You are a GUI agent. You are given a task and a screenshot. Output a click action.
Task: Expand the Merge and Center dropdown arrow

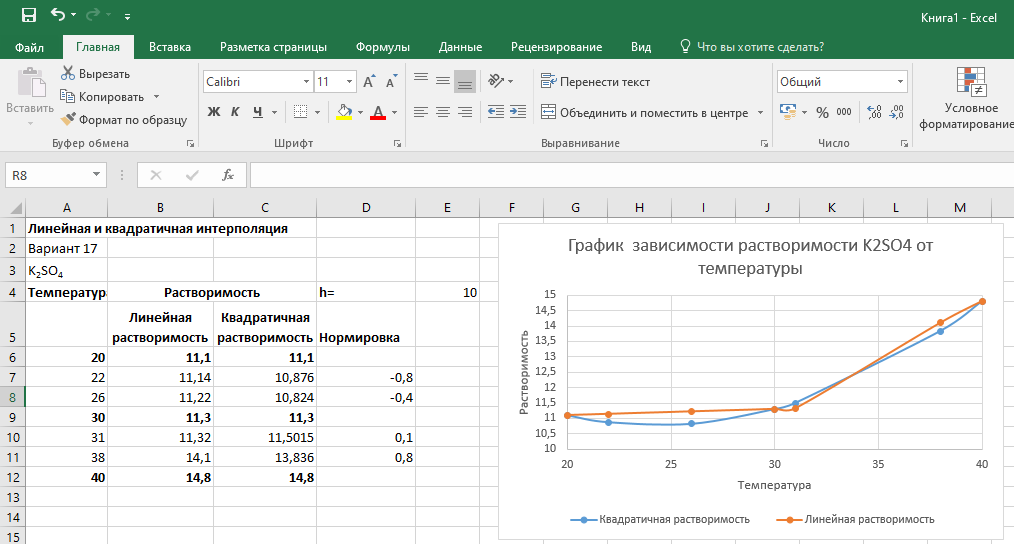(x=761, y=113)
